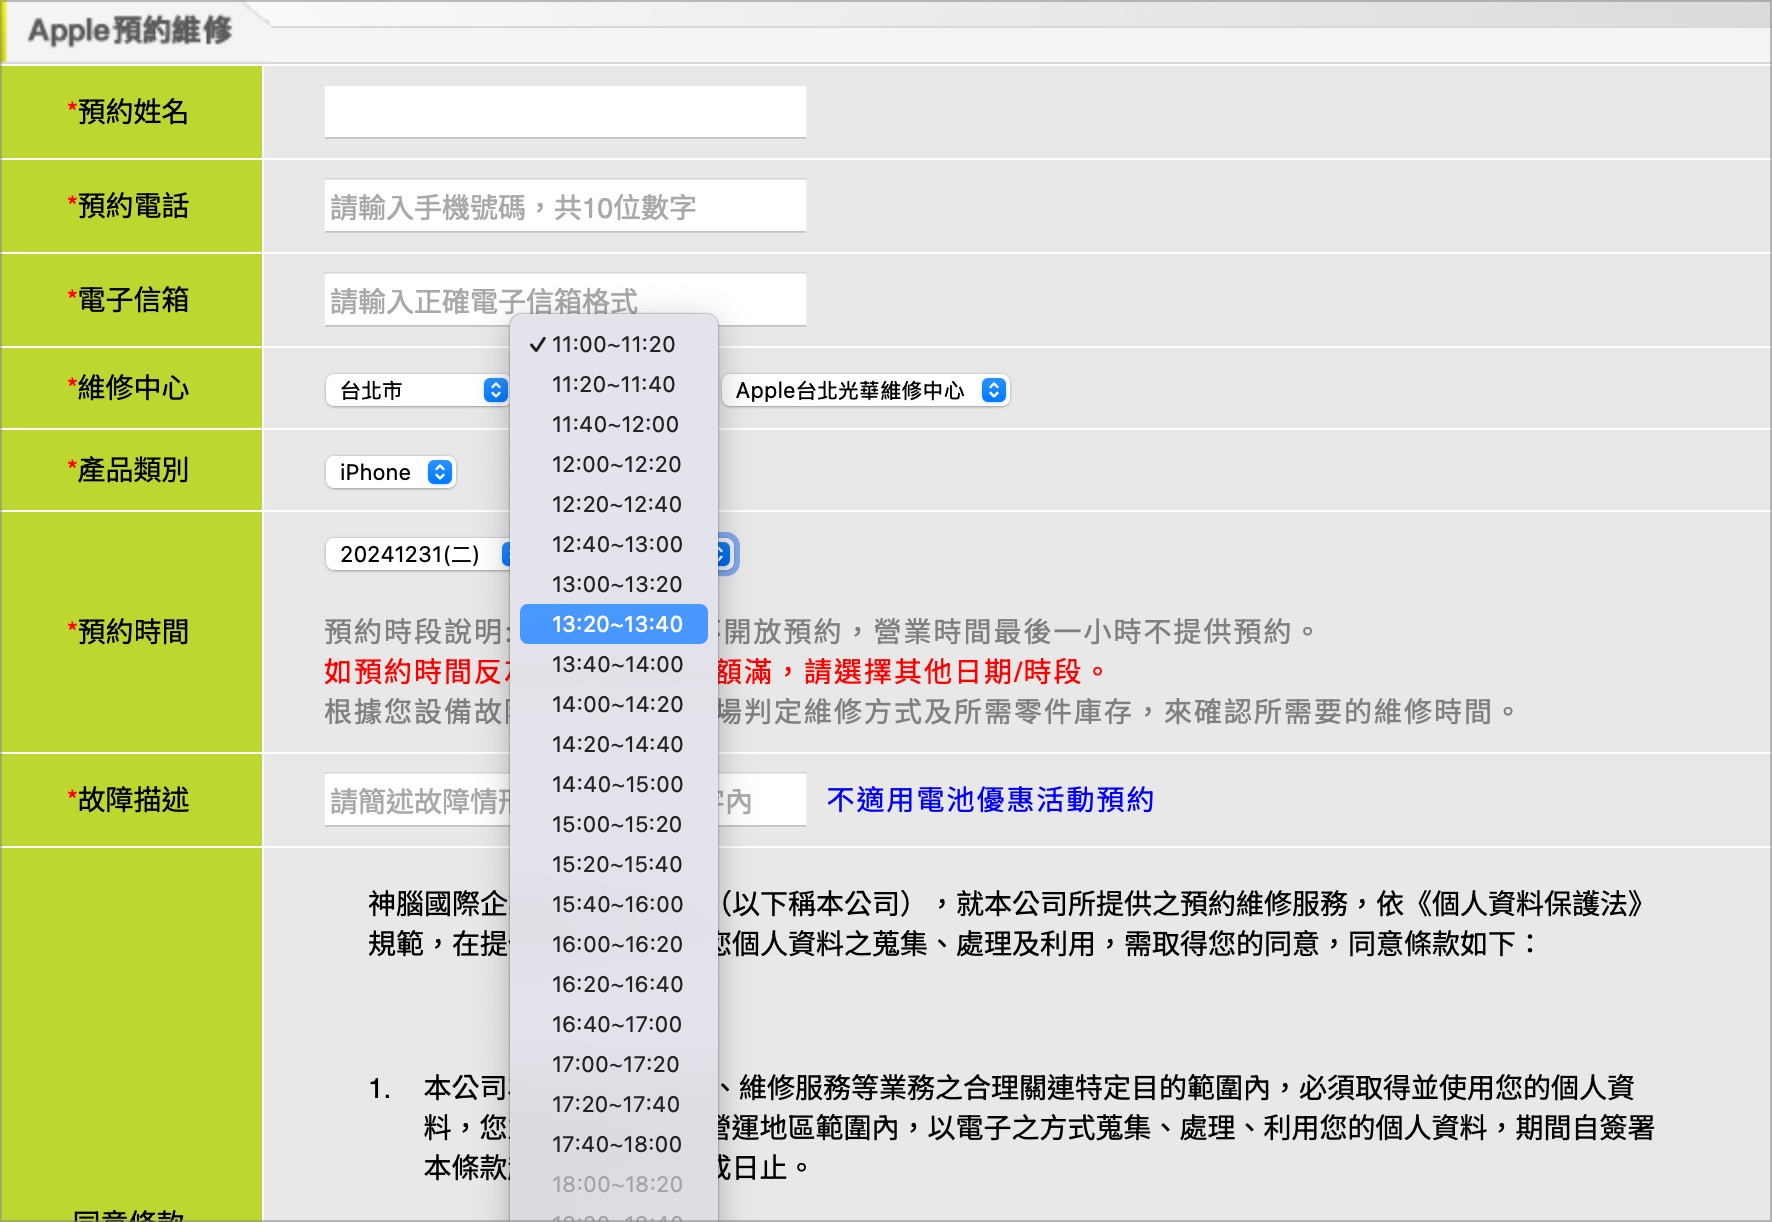This screenshot has height=1222, width=1772.
Task: Click the Apple預約維修 tab title
Action: (x=130, y=30)
